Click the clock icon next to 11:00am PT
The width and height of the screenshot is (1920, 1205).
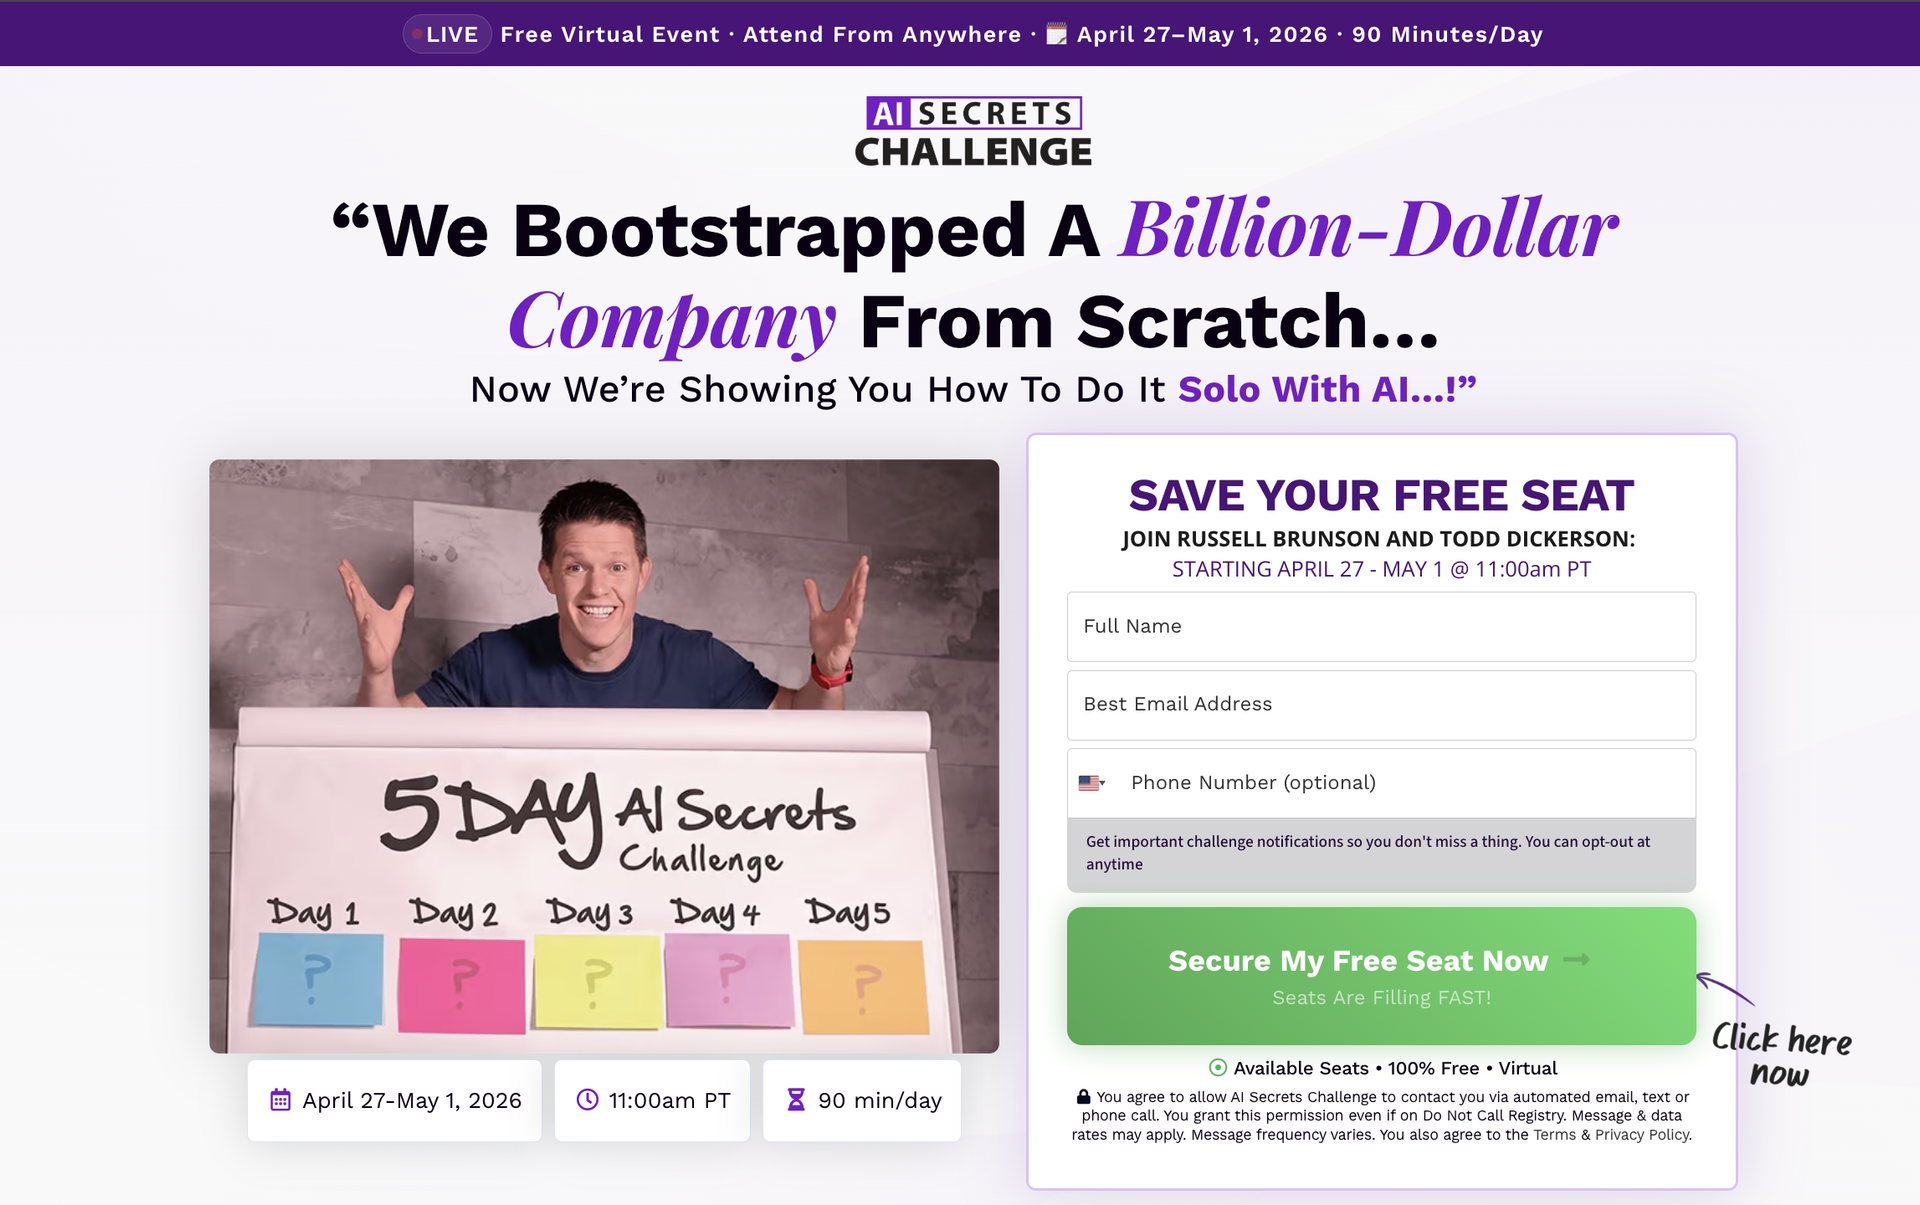click(588, 1100)
